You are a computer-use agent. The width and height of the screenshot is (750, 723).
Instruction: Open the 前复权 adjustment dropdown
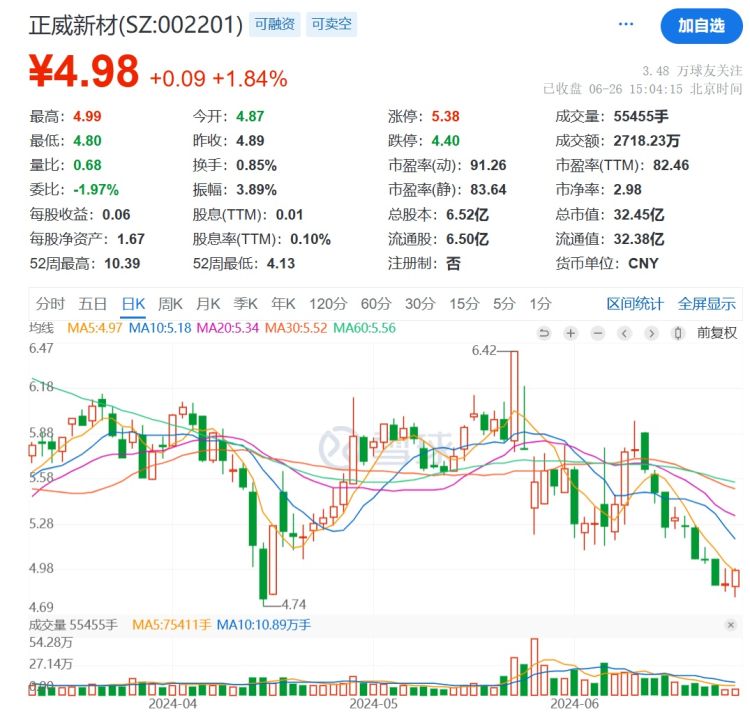[x=717, y=333]
